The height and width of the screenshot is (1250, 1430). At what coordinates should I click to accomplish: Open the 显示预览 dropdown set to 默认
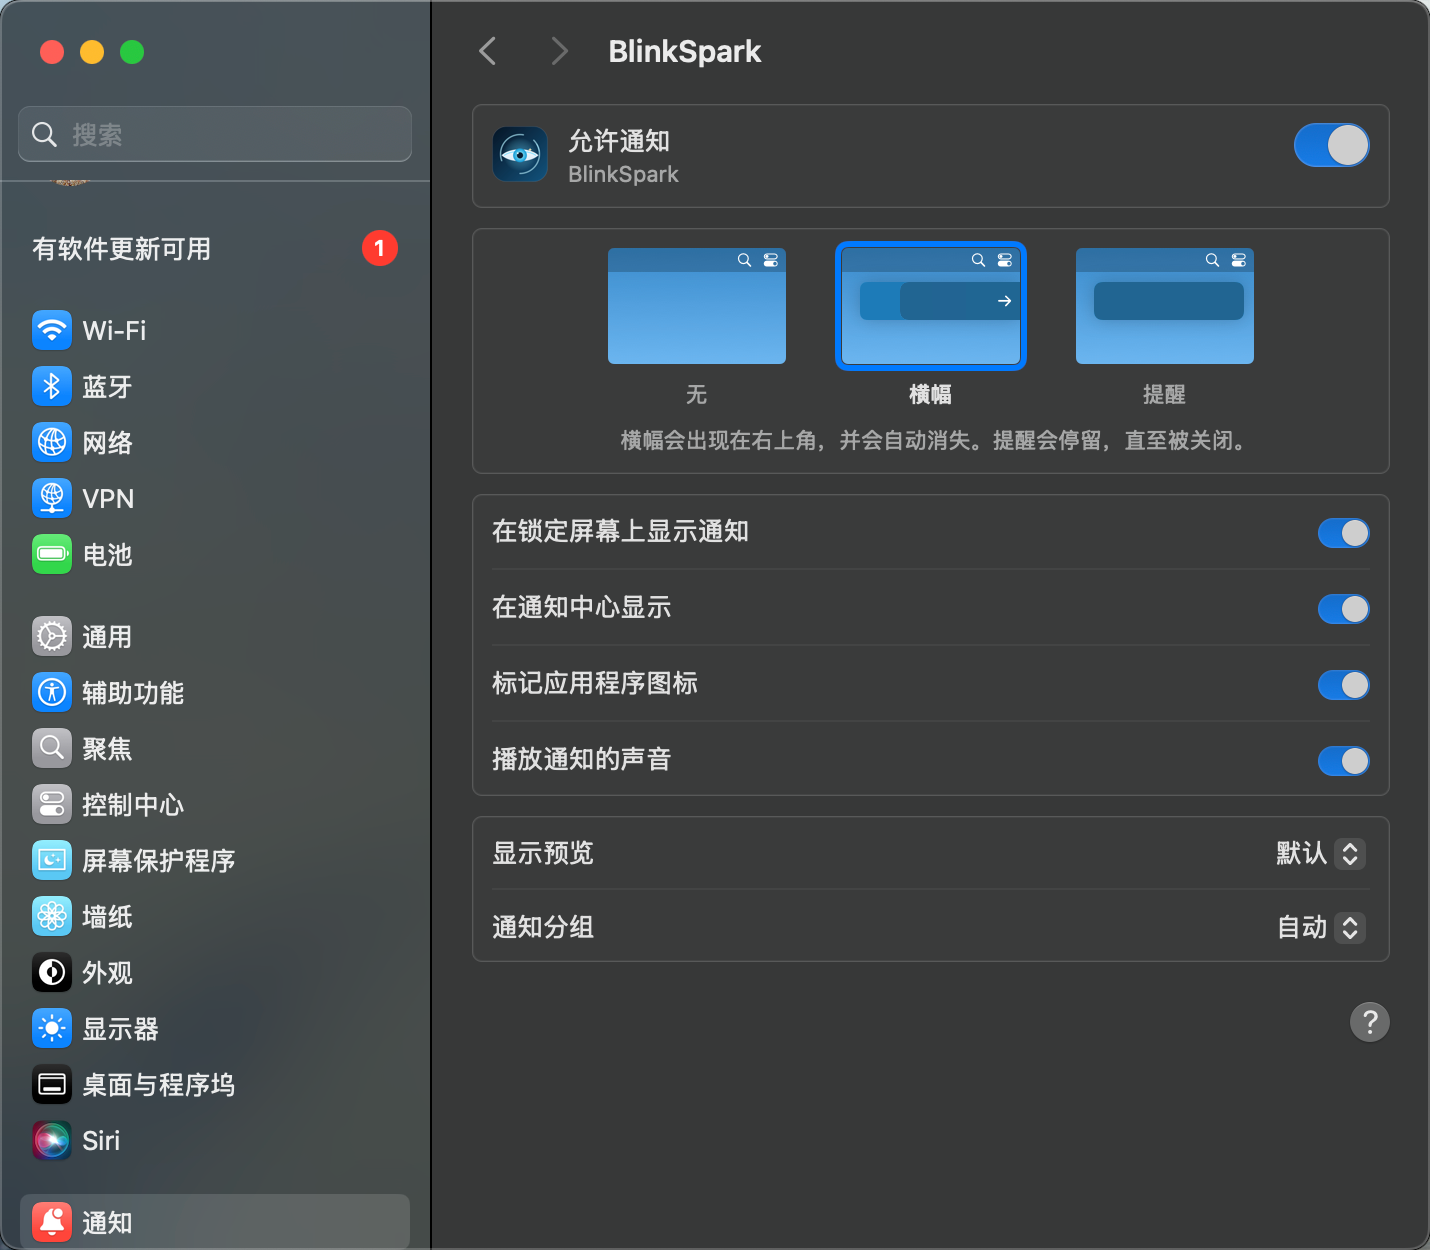(x=1320, y=854)
